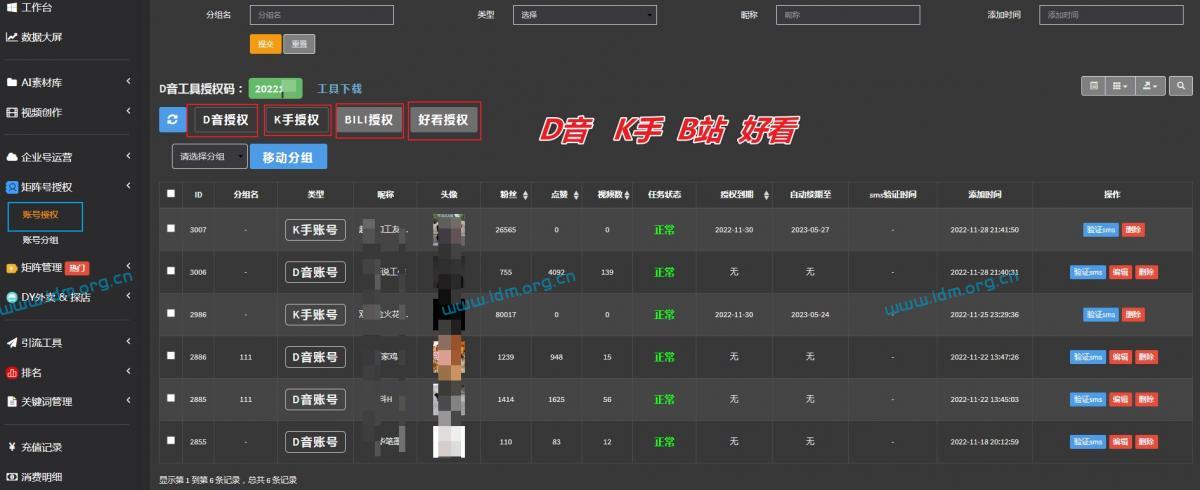Click the D音账号 badge in row 3006
The width and height of the screenshot is (1200, 490).
[315, 272]
